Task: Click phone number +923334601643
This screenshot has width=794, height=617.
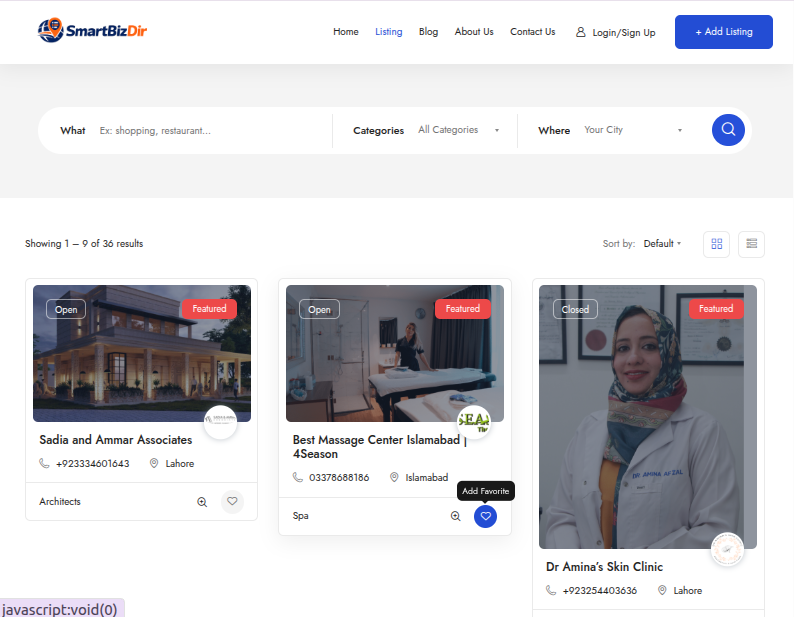Action: [x=93, y=464]
